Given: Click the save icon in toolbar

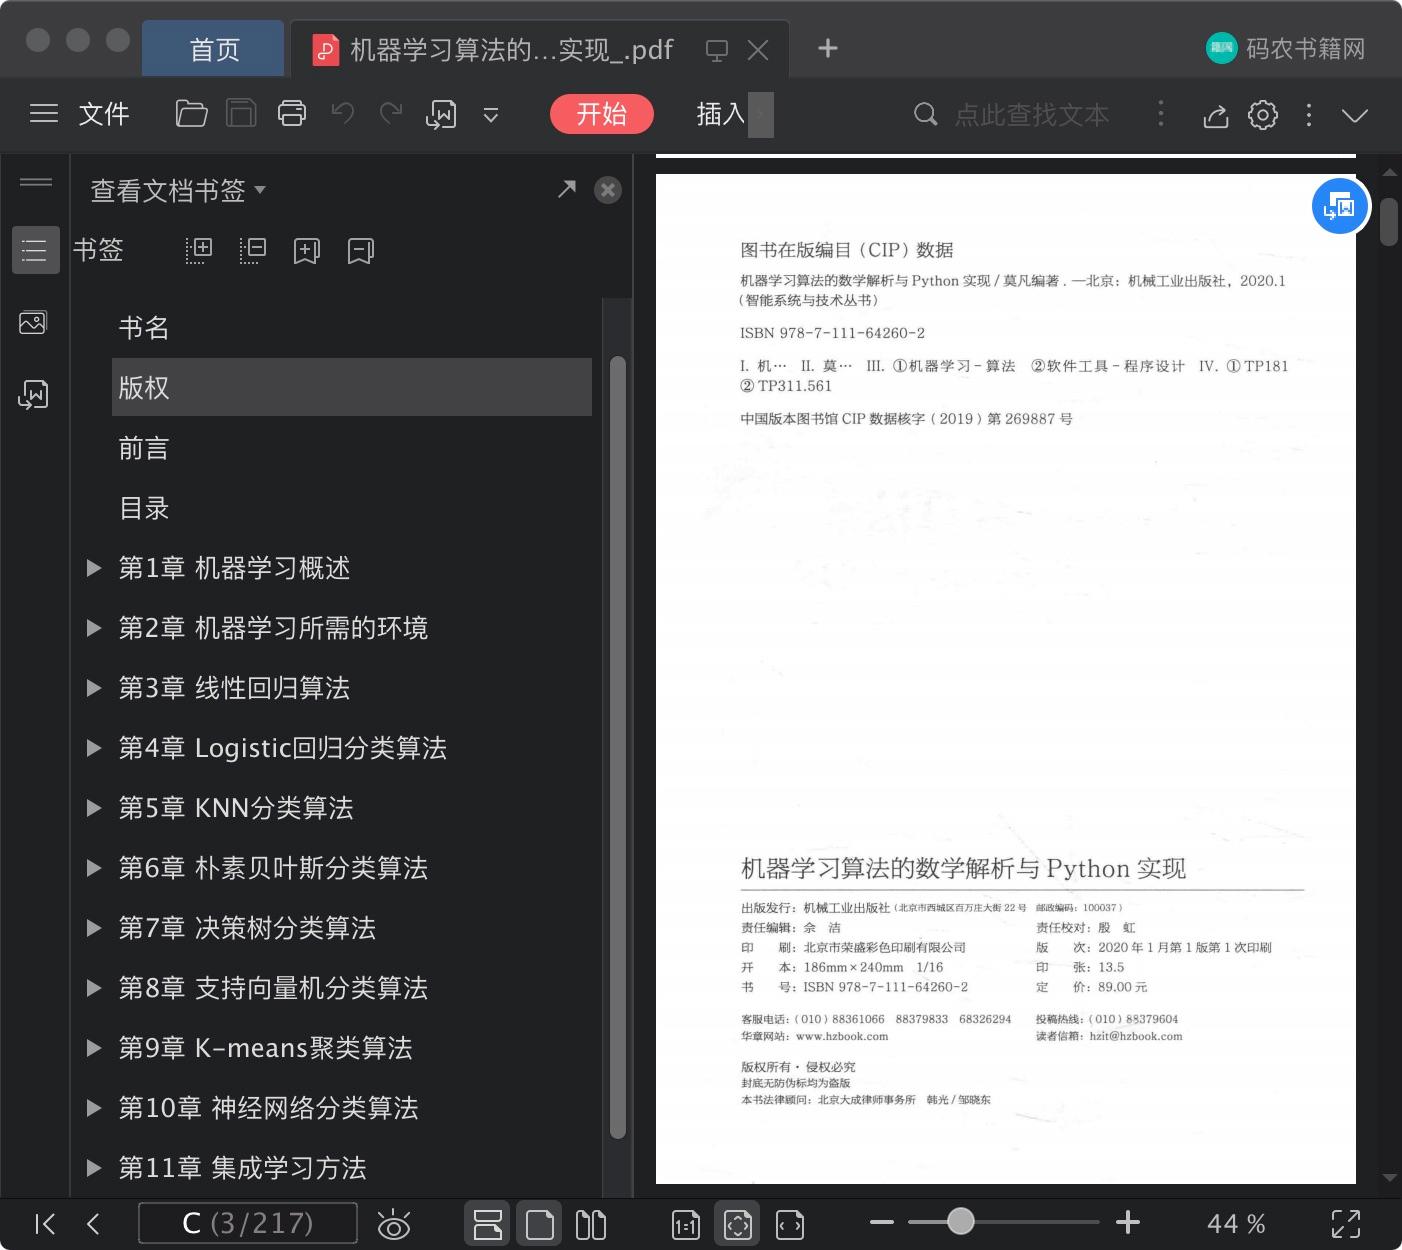Looking at the screenshot, I should [x=241, y=114].
